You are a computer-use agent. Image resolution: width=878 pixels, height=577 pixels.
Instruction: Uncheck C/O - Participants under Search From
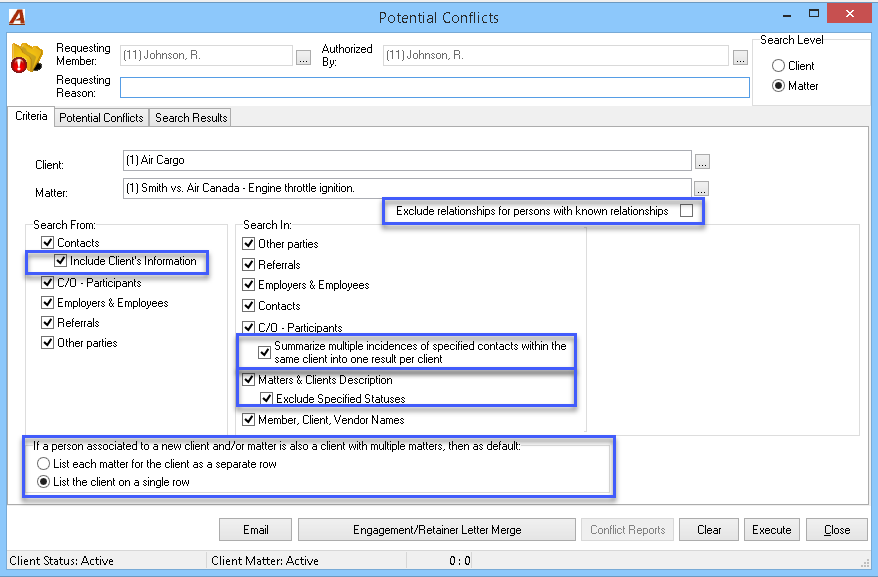coord(48,282)
